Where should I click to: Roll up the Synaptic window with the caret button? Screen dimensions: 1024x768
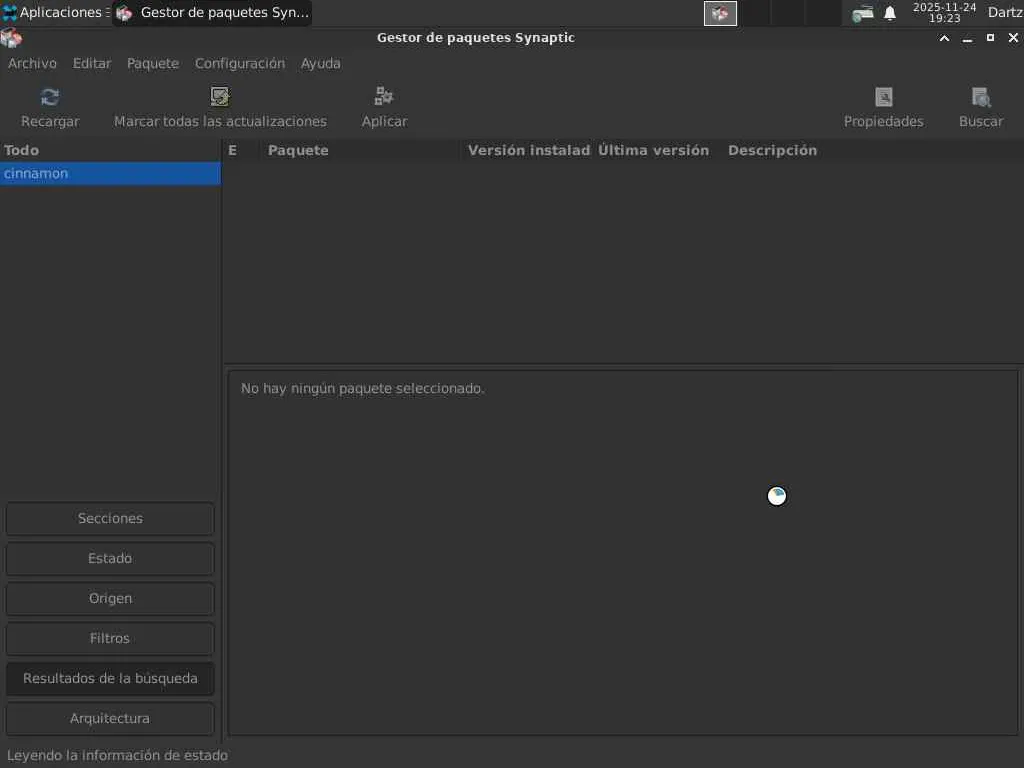coord(944,38)
